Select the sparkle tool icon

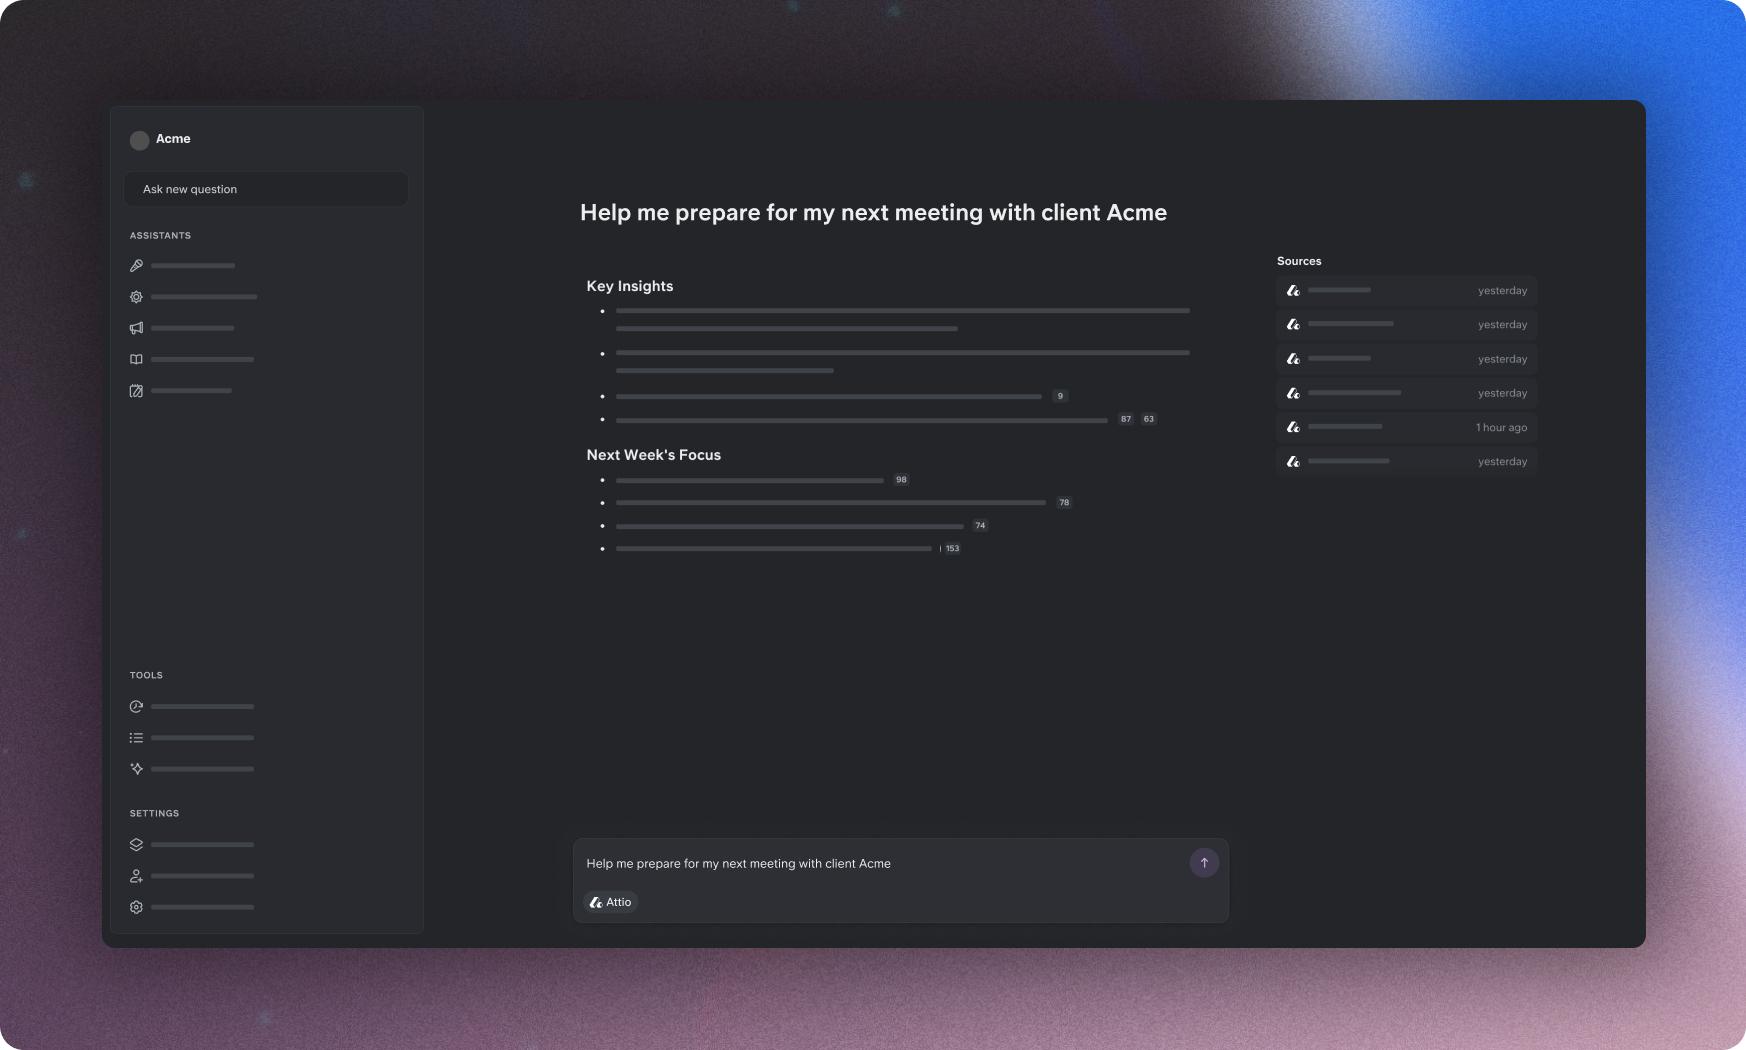click(x=137, y=769)
